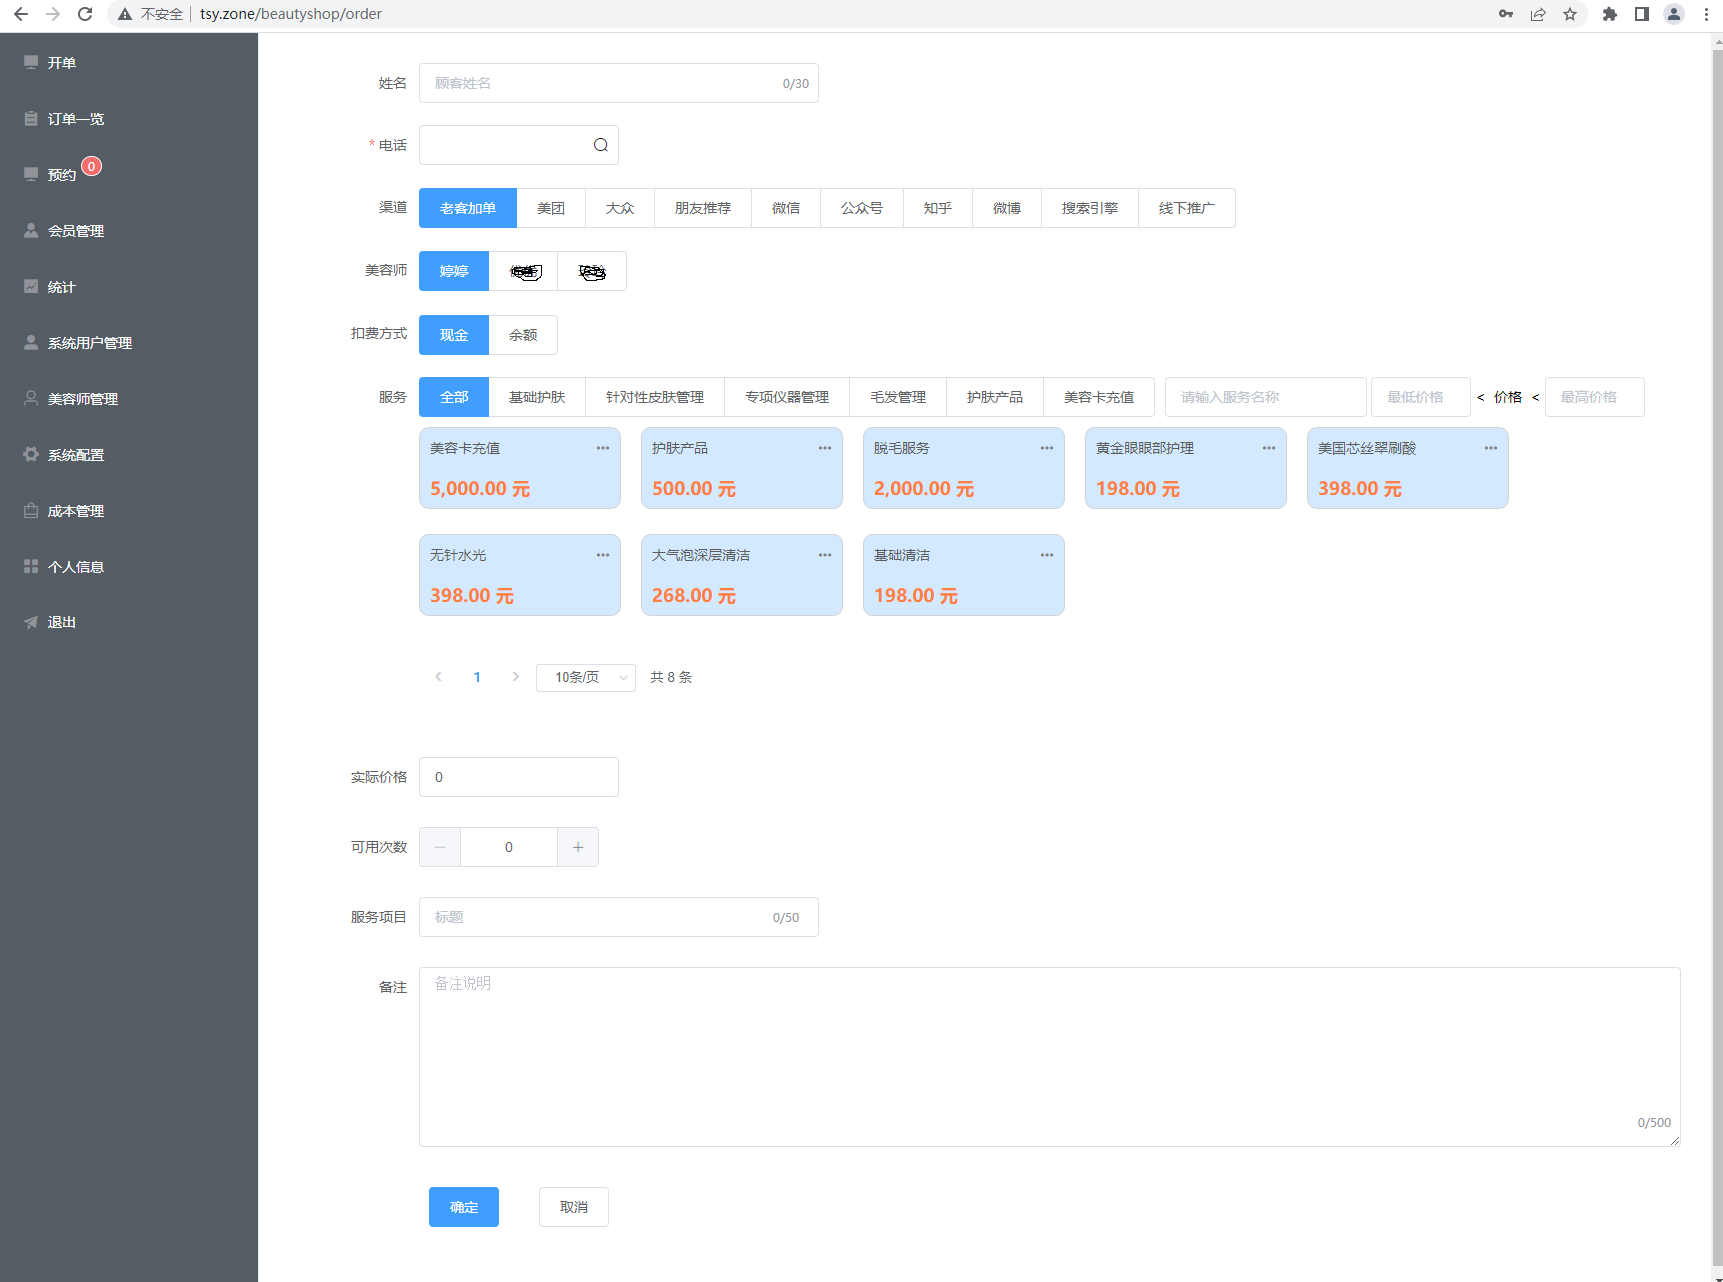Open more options on 美容卡充值 card
The image size is (1723, 1282).
[603, 448]
